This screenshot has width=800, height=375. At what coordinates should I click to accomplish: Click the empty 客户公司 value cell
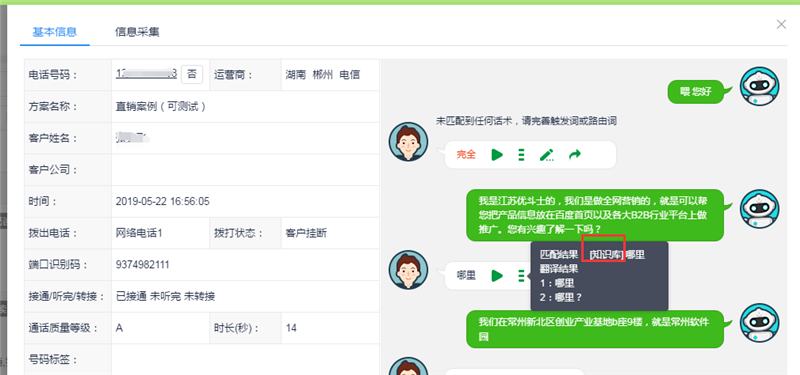245,170
